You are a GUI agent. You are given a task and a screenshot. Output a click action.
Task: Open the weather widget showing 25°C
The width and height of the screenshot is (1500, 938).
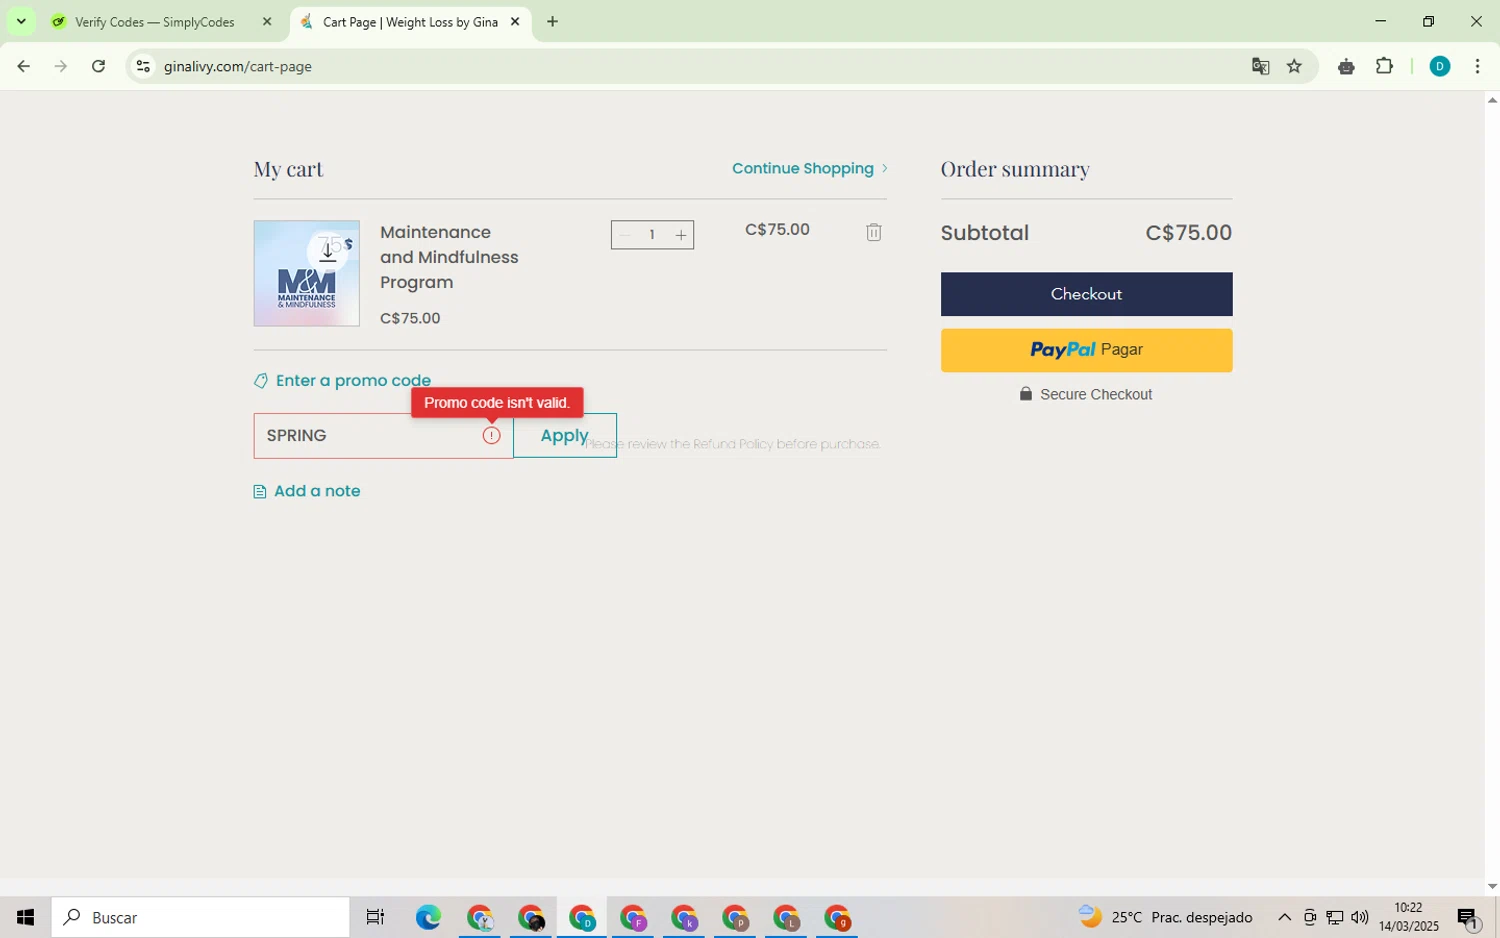click(x=1165, y=917)
